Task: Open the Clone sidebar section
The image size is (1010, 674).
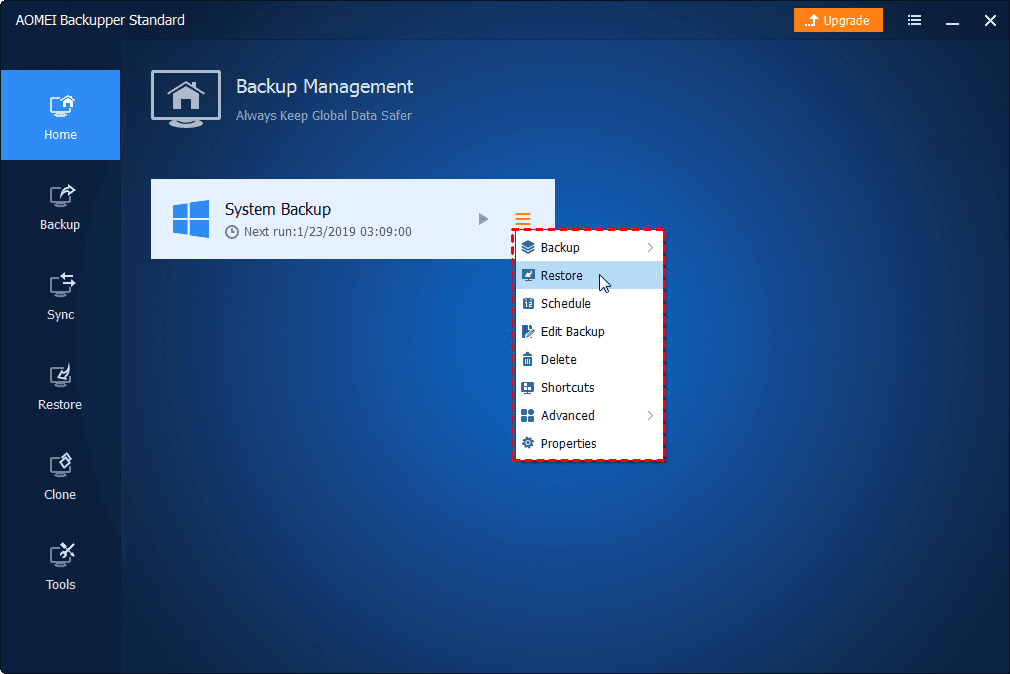Action: pos(60,476)
